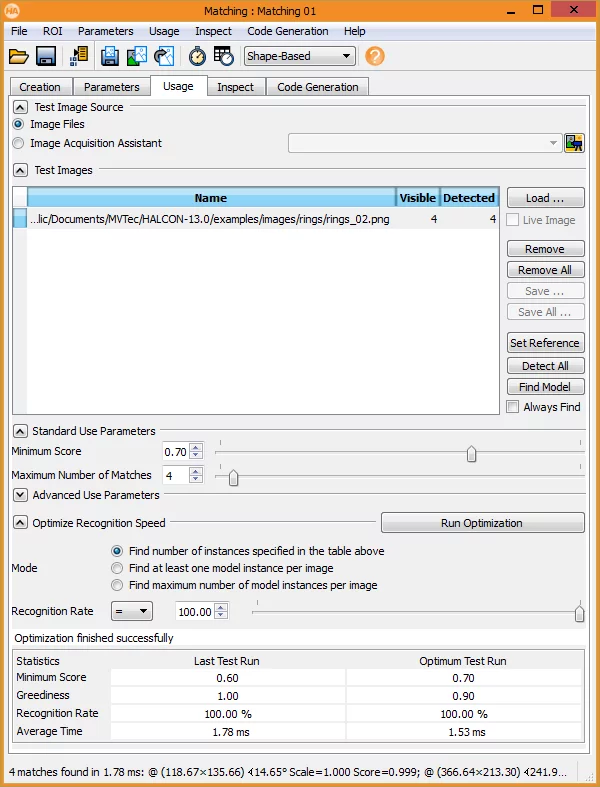
Task: Enable the Always Find checkbox
Action: (x=513, y=407)
